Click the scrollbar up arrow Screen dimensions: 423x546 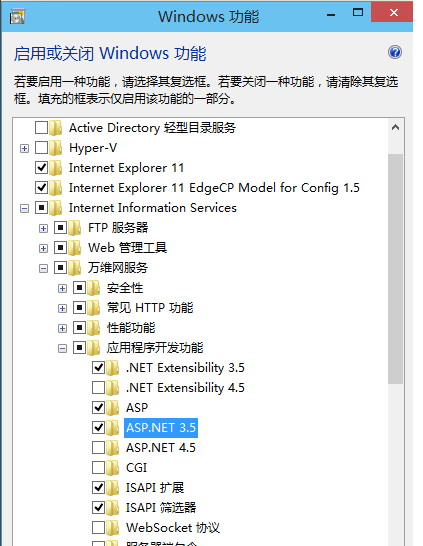pyautogui.click(x=395, y=127)
